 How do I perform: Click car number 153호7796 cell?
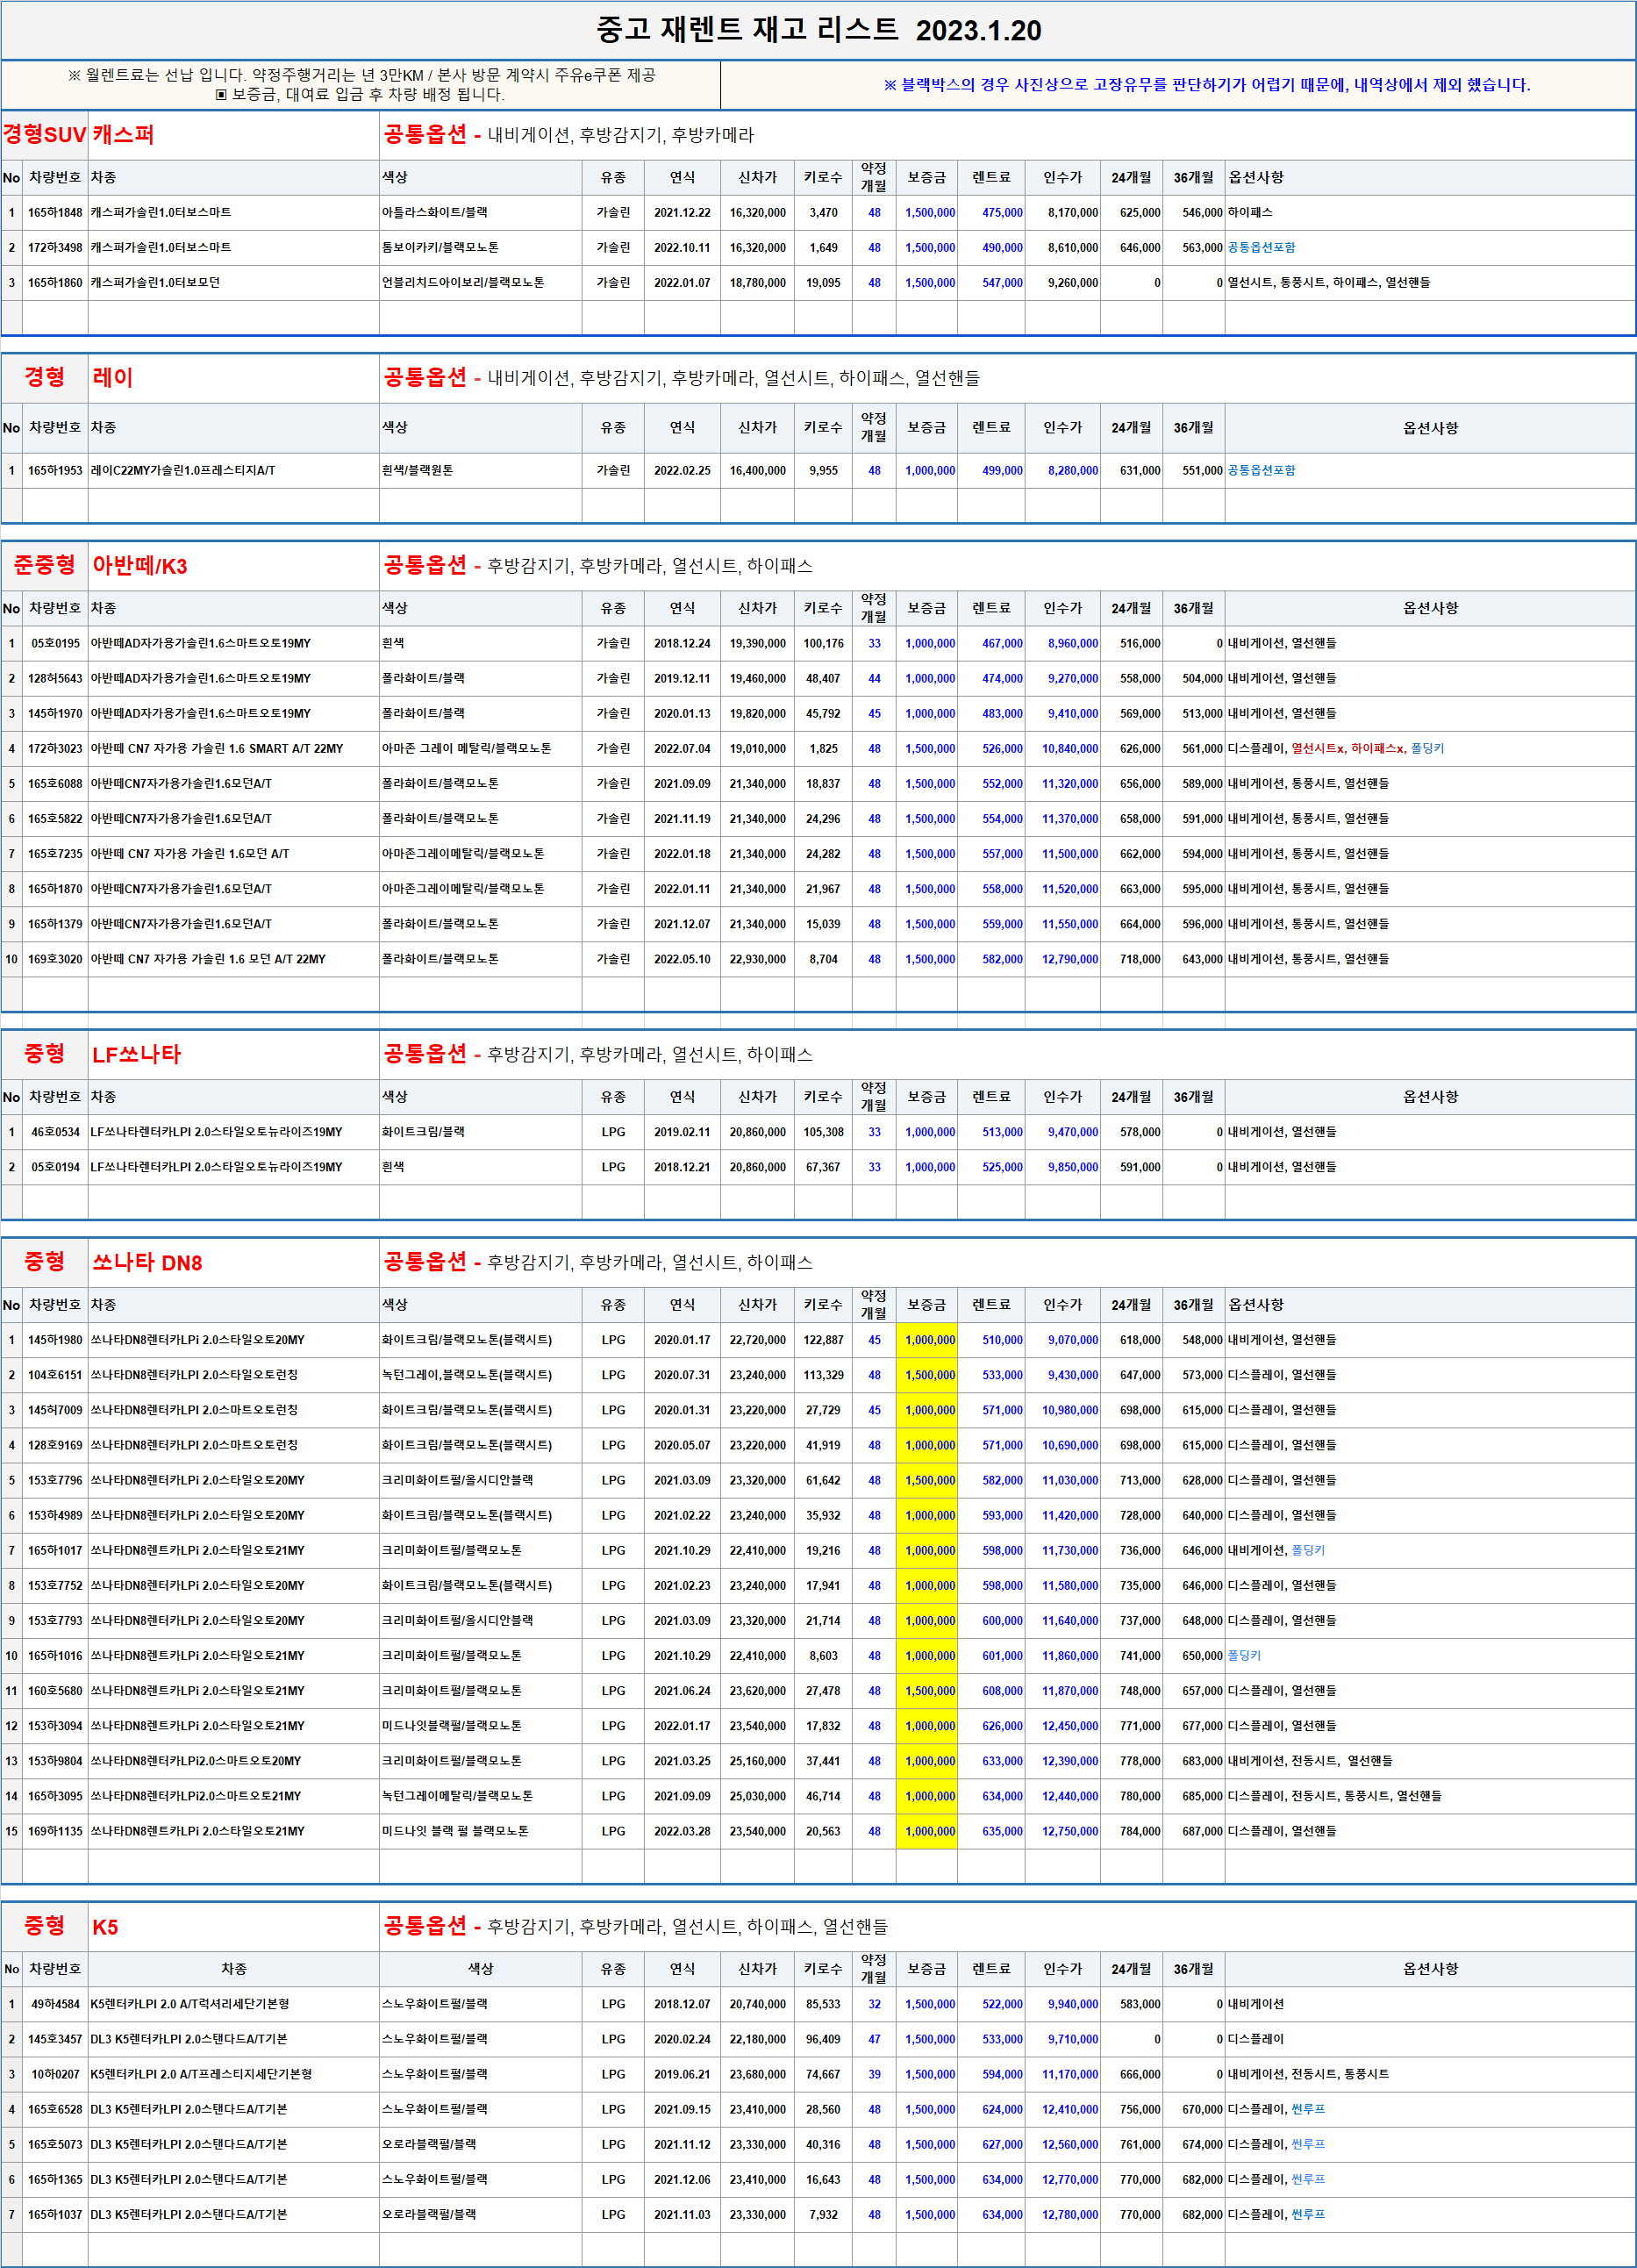(55, 1481)
